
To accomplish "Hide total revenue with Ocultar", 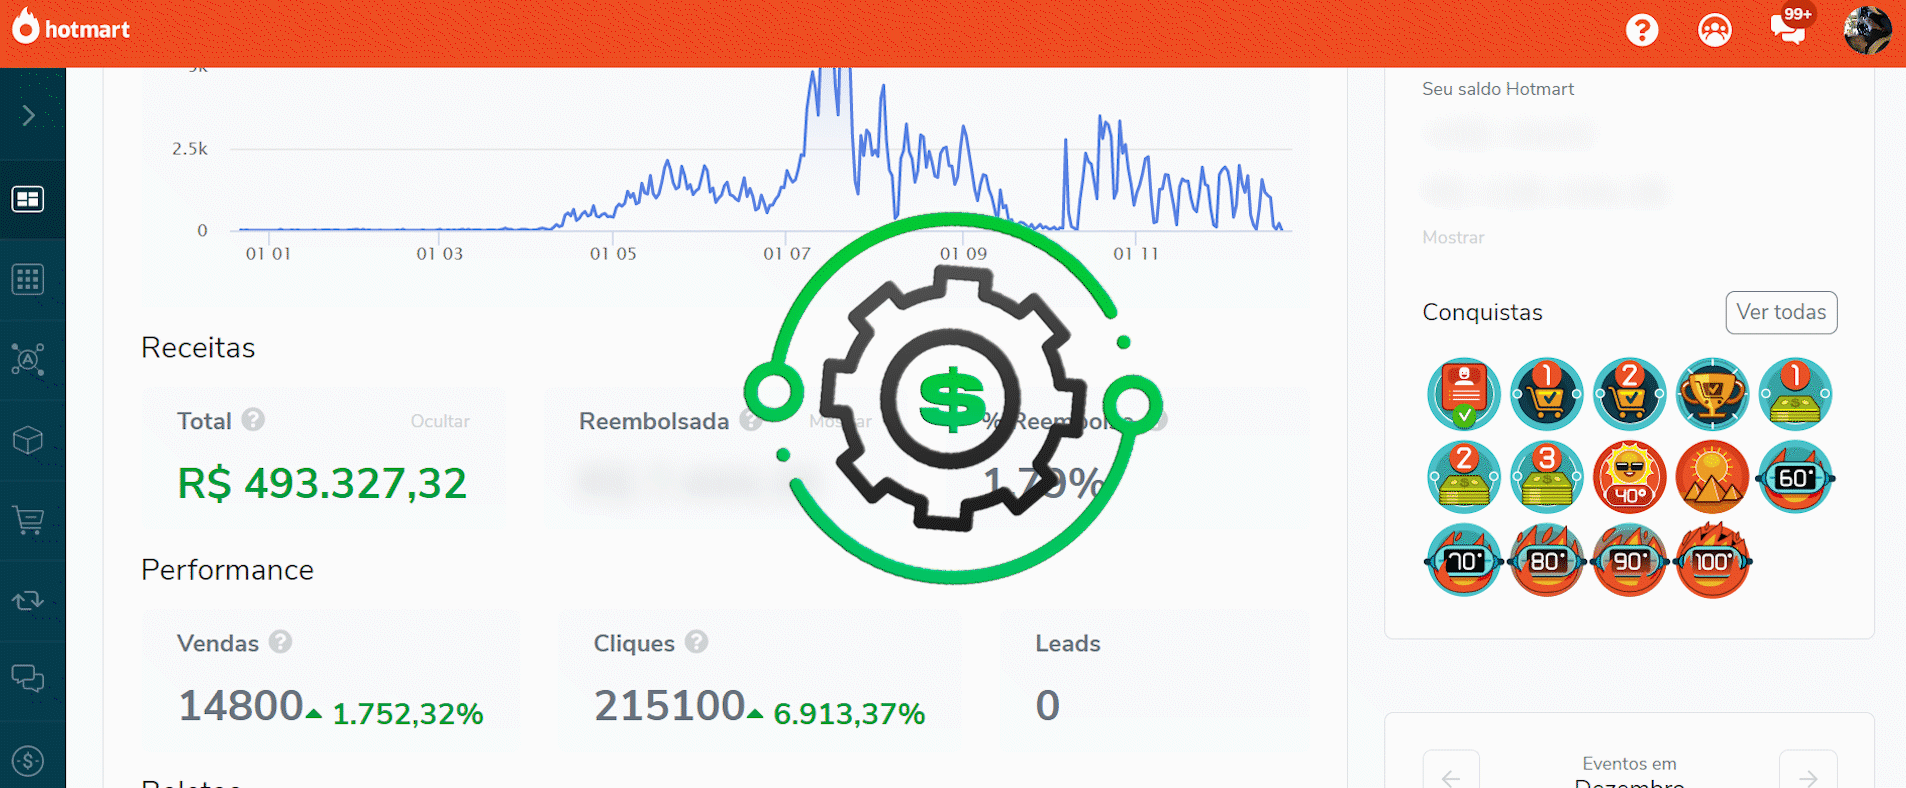I will 439,422.
